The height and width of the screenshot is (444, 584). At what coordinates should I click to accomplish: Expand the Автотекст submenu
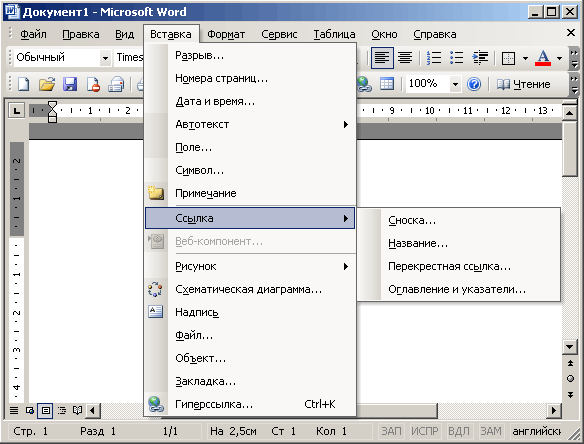[250, 124]
